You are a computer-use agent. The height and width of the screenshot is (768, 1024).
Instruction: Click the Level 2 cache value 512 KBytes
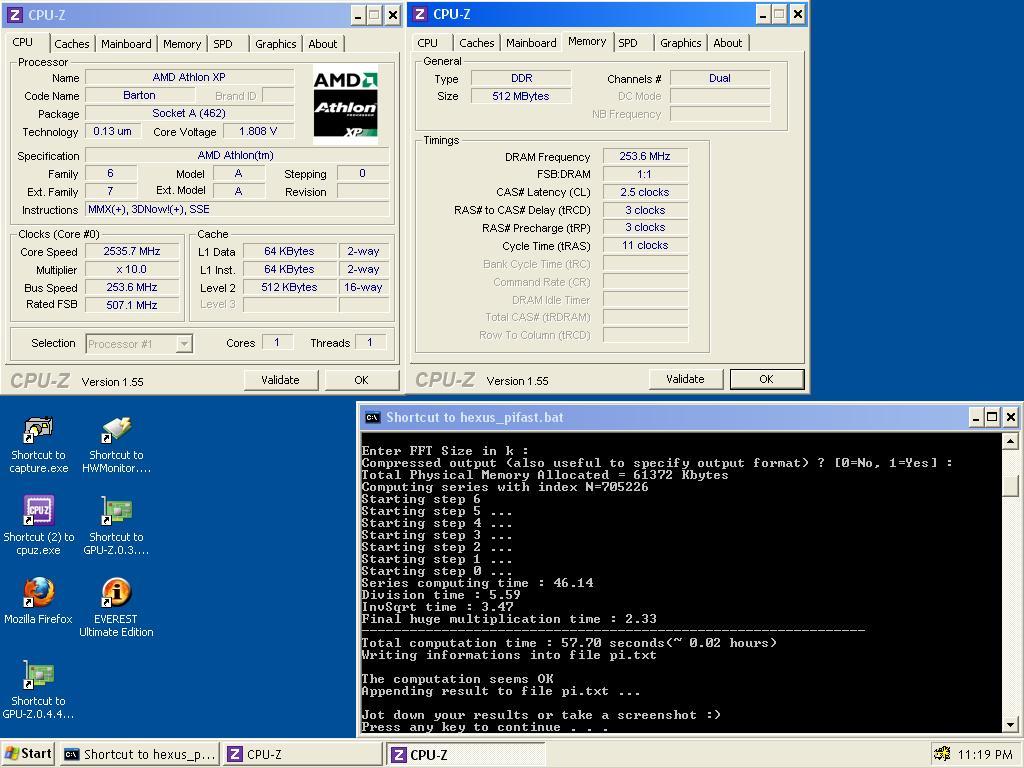[x=289, y=287]
